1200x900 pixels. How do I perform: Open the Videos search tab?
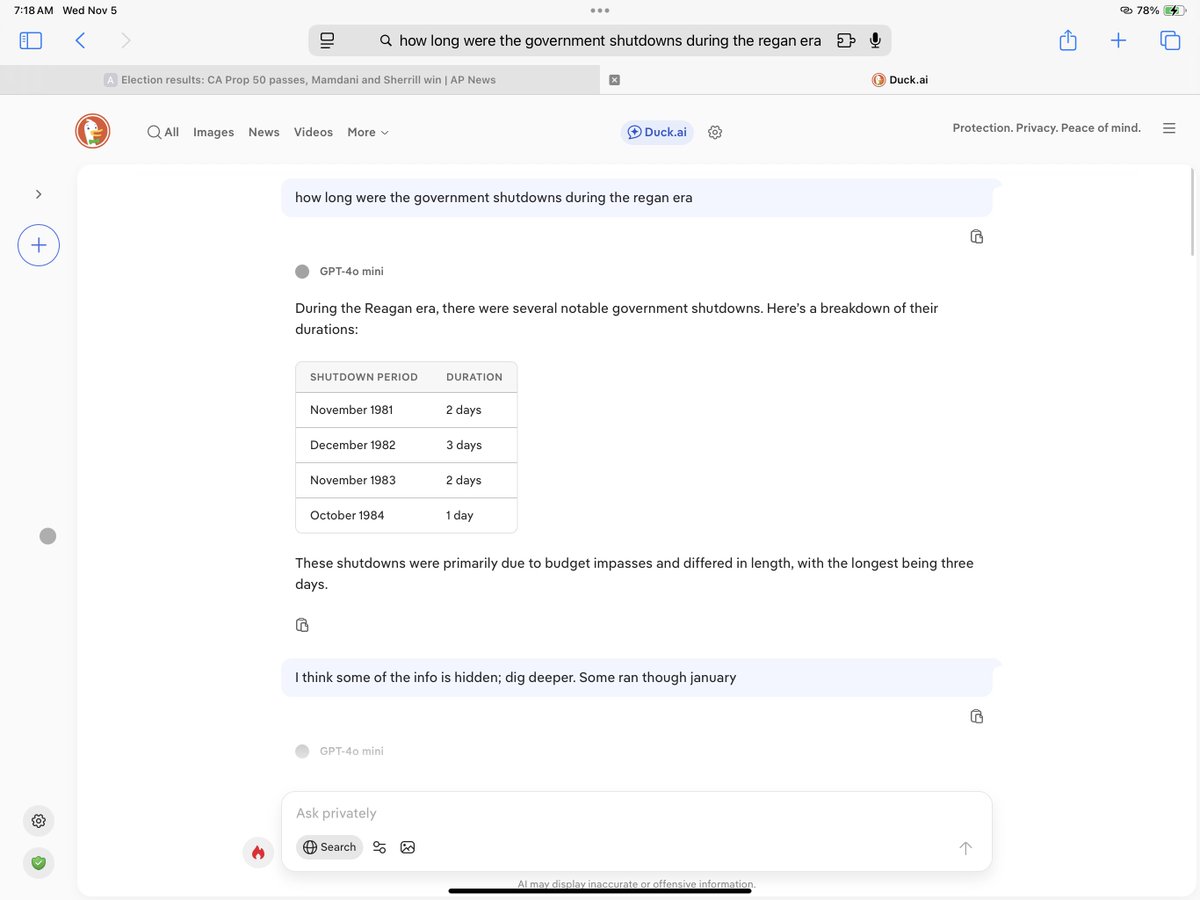[x=313, y=132]
